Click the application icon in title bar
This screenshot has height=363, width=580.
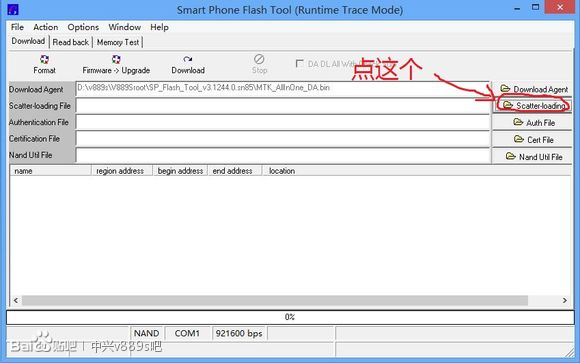tap(13, 9)
